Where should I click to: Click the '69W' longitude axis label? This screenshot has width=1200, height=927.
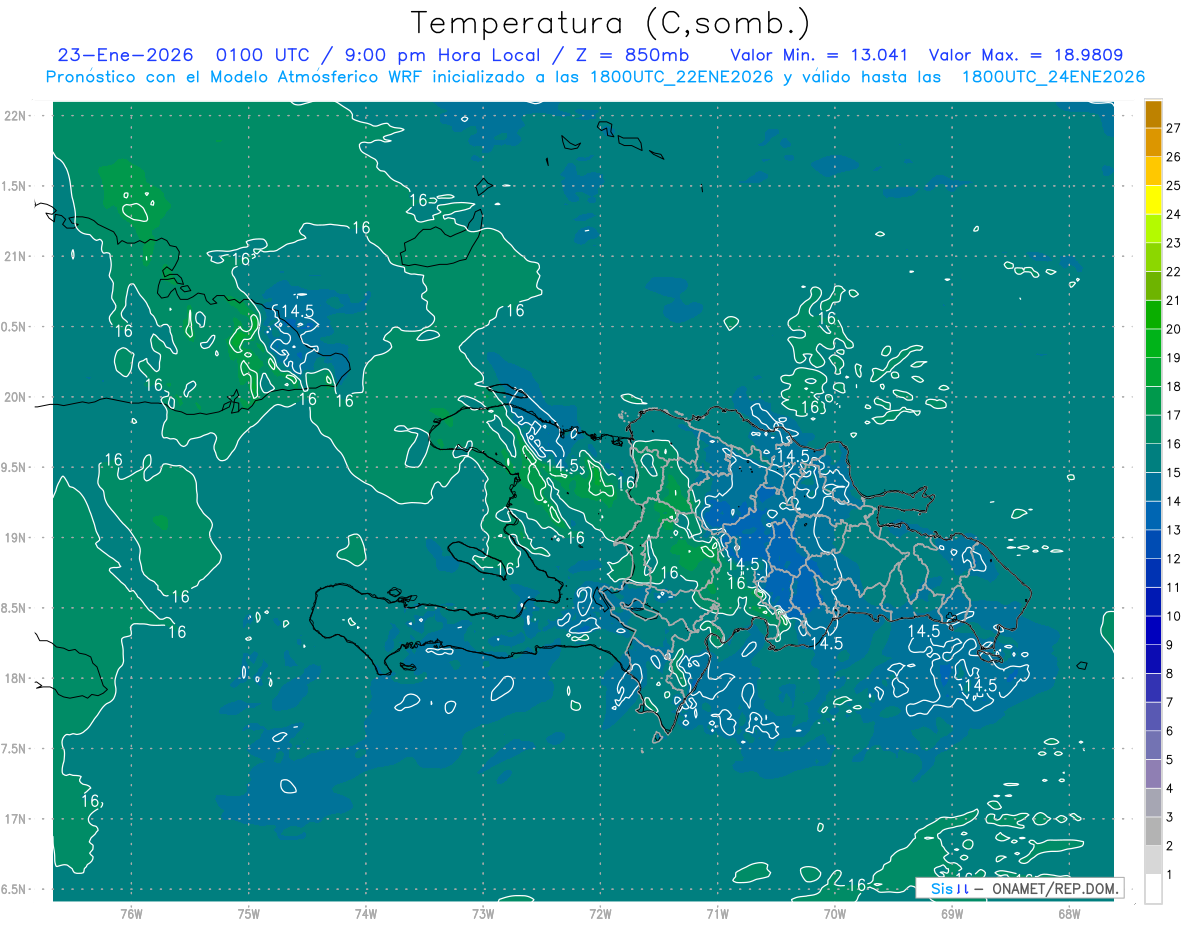click(952, 913)
